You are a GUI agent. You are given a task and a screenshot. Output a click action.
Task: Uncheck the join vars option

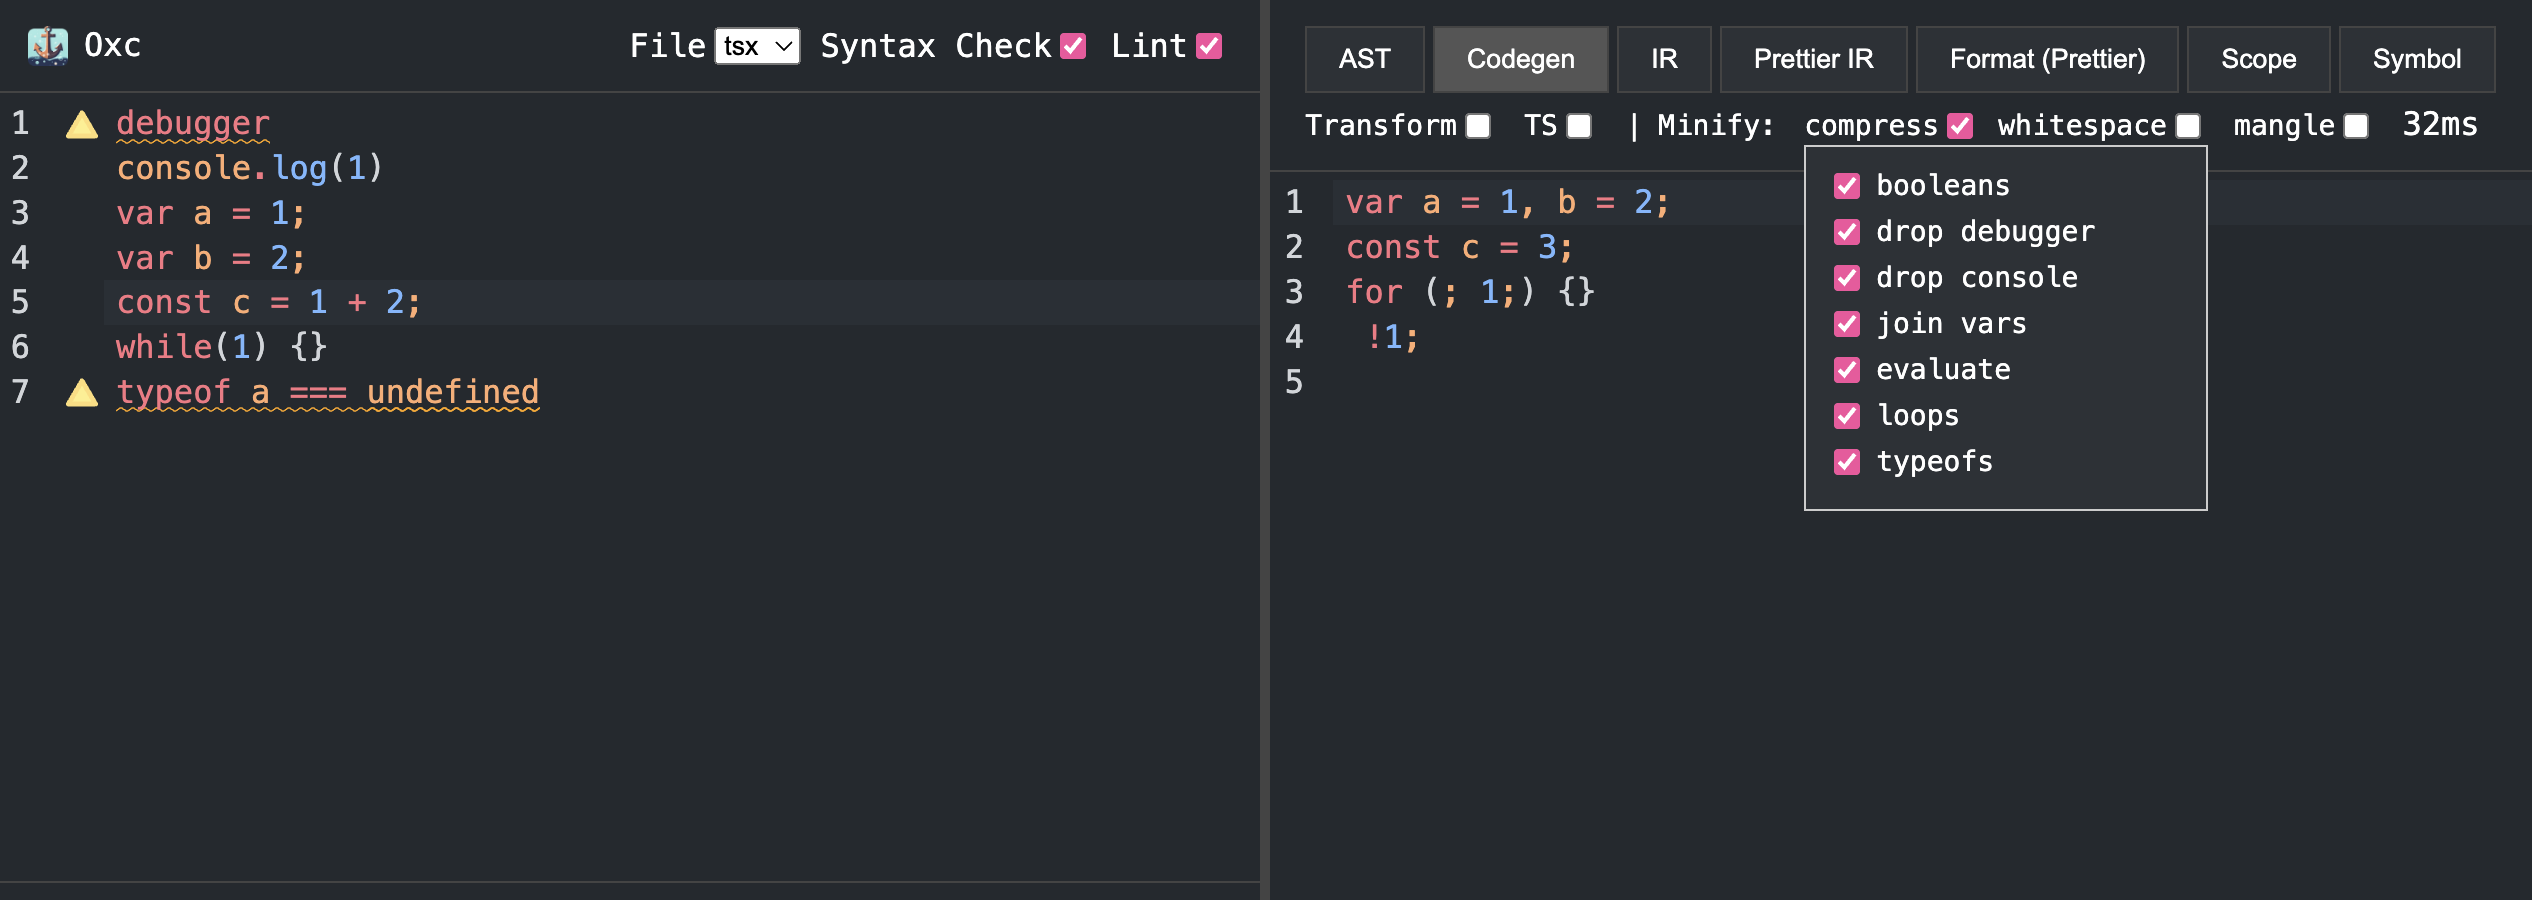[1847, 324]
